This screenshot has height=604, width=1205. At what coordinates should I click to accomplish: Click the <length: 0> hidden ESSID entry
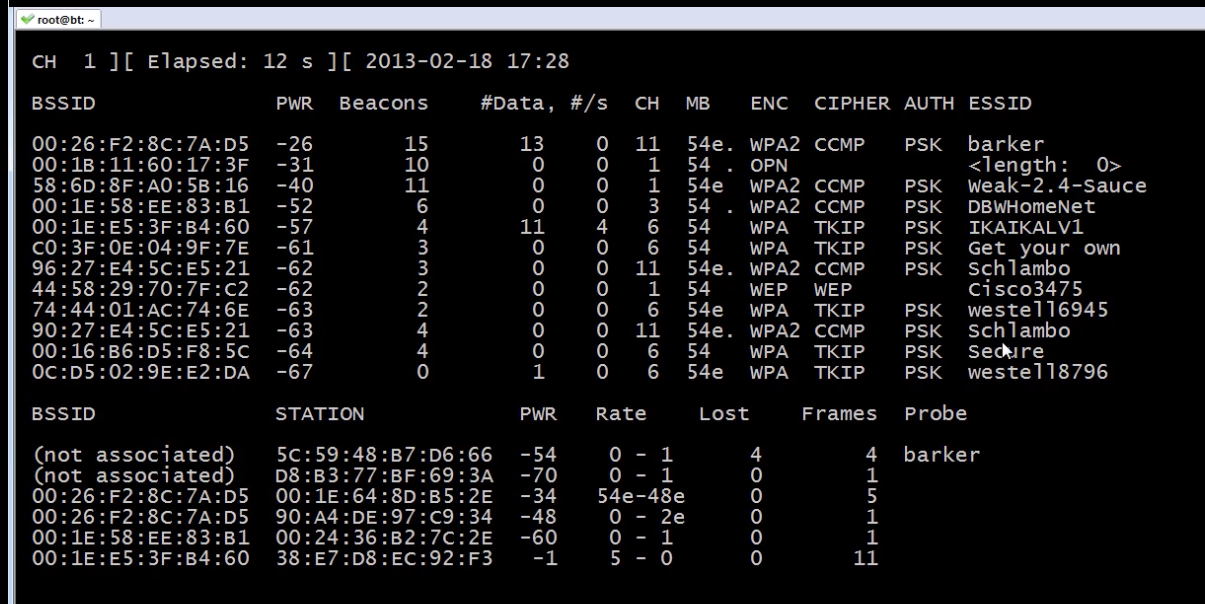(x=1044, y=165)
